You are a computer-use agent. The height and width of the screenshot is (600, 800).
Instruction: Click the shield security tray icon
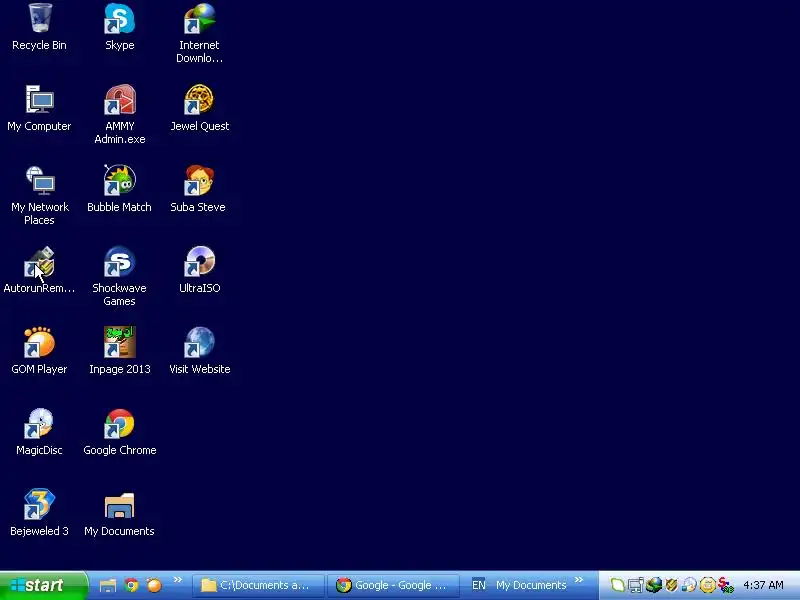pyautogui.click(x=671, y=585)
